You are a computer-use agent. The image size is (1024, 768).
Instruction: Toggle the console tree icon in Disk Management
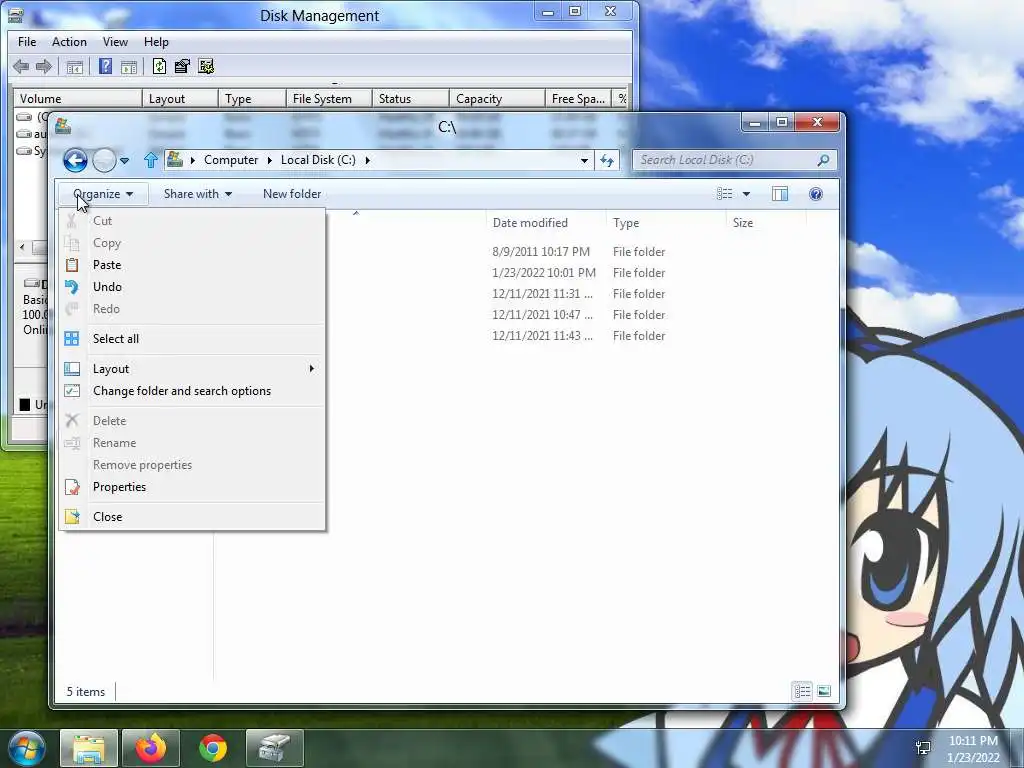pyautogui.click(x=74, y=67)
